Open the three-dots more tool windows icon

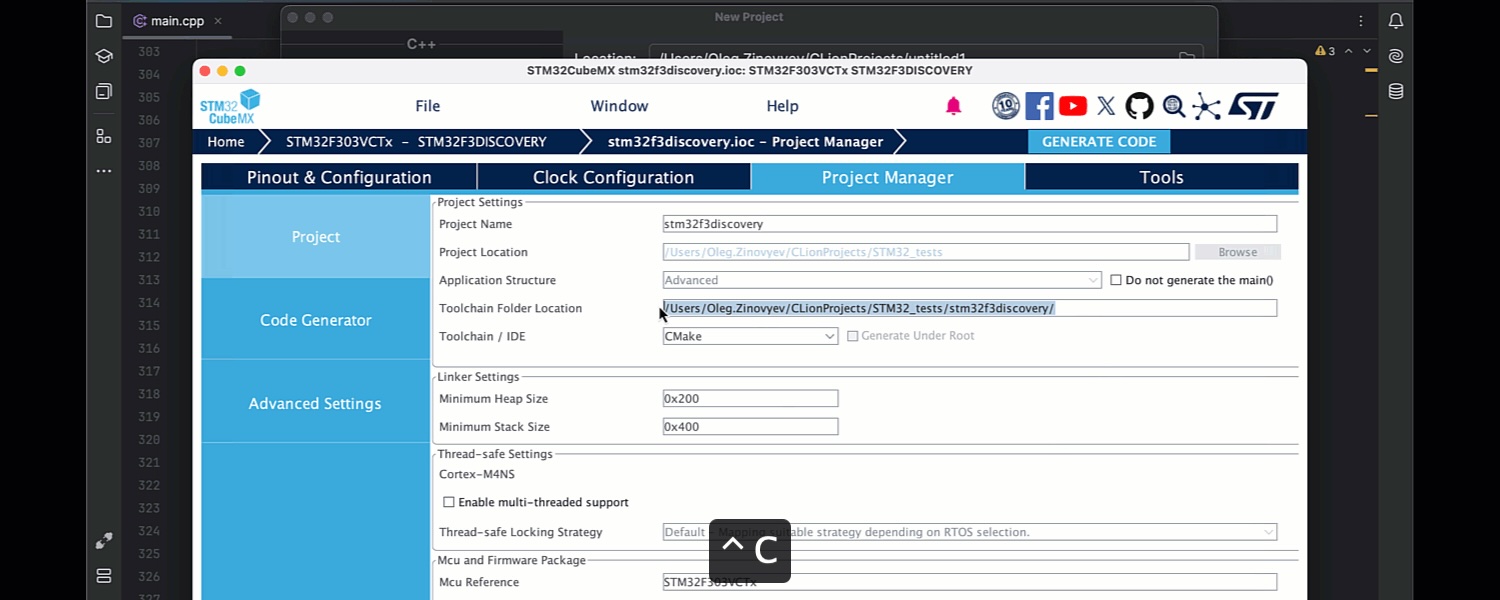pos(104,171)
